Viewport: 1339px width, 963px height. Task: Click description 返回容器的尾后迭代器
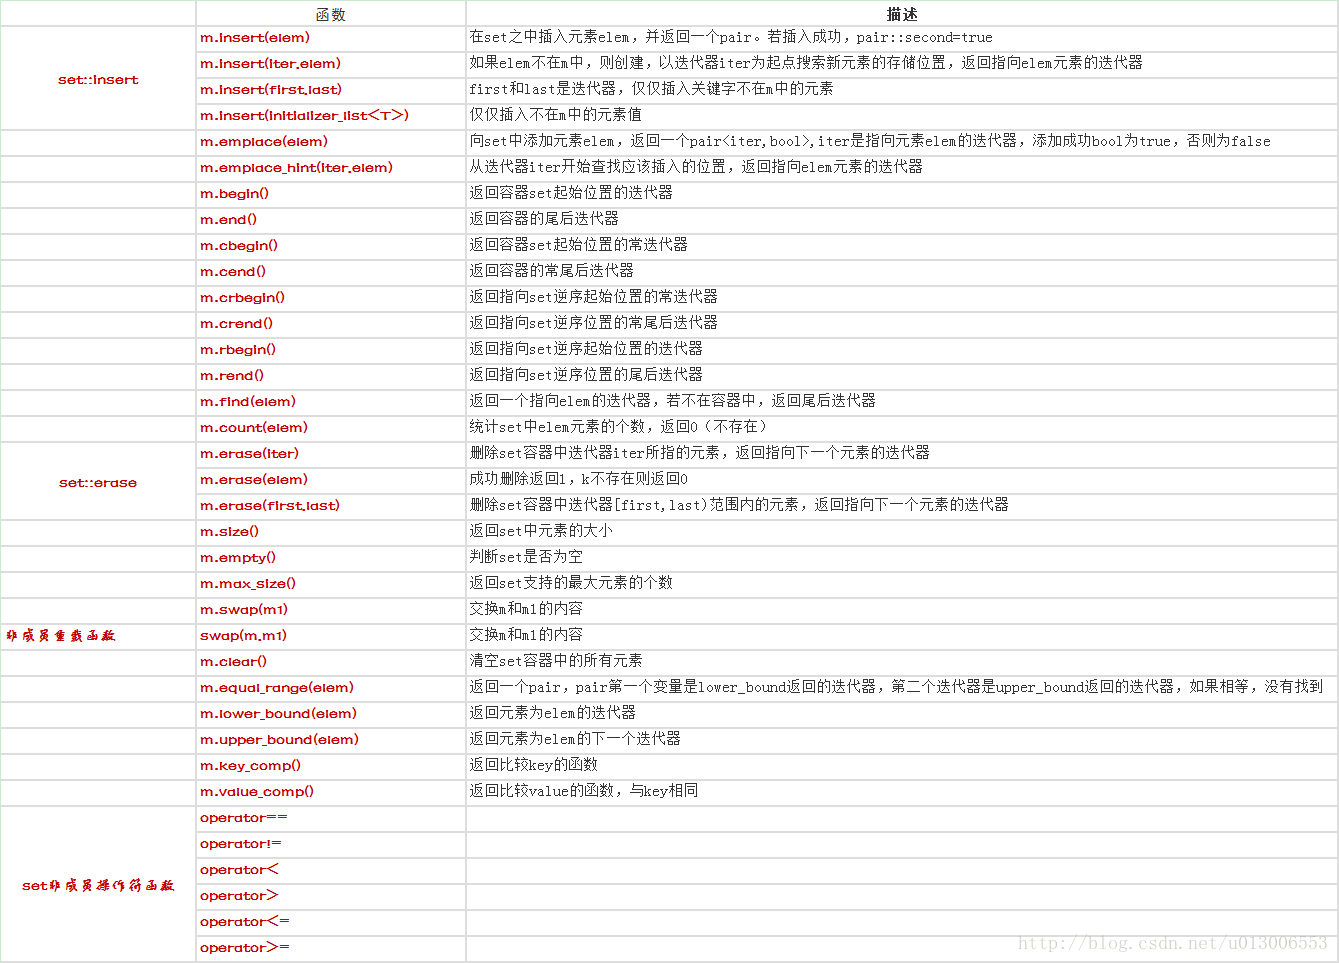(x=901, y=220)
